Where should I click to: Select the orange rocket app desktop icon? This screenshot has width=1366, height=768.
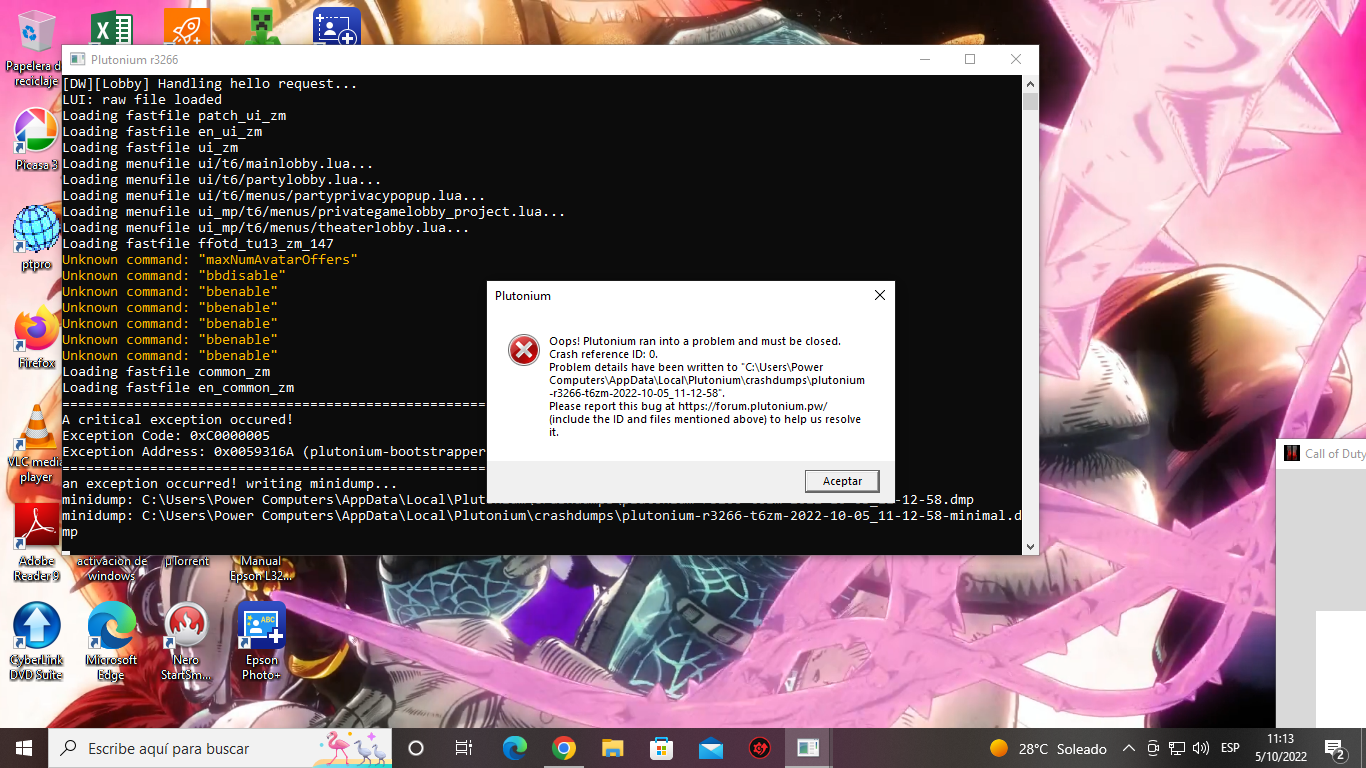click(186, 27)
